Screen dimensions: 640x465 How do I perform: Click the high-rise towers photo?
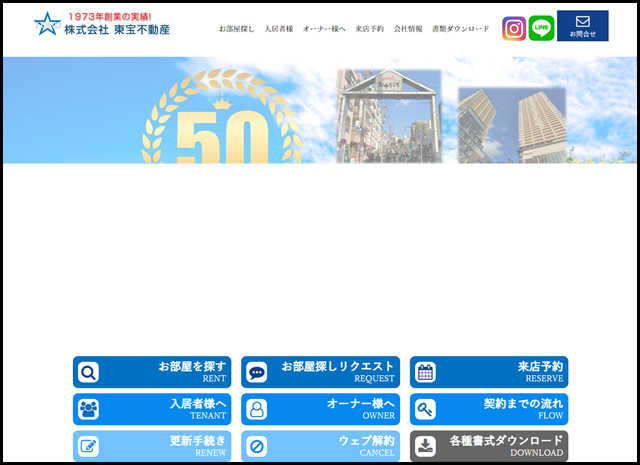(x=512, y=125)
